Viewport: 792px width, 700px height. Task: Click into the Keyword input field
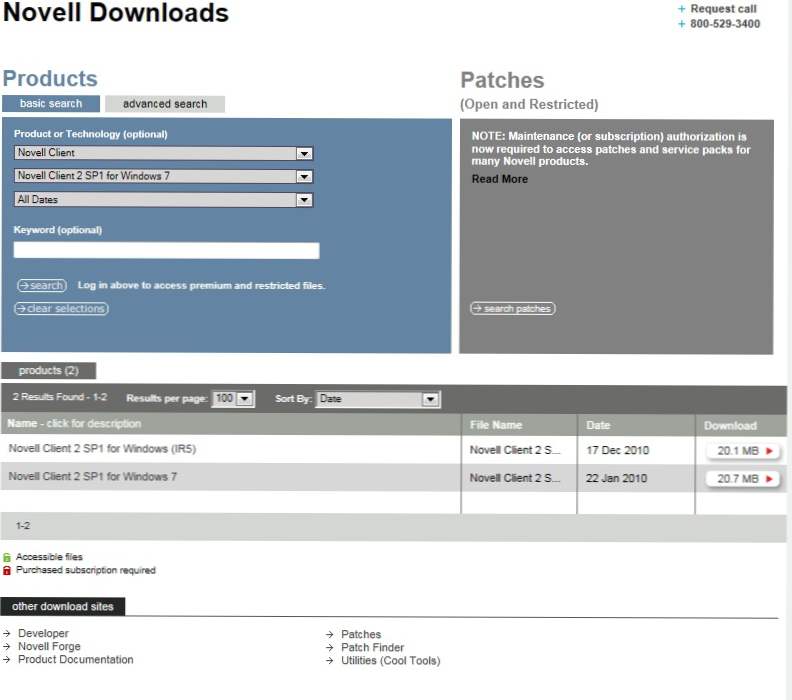pos(166,251)
